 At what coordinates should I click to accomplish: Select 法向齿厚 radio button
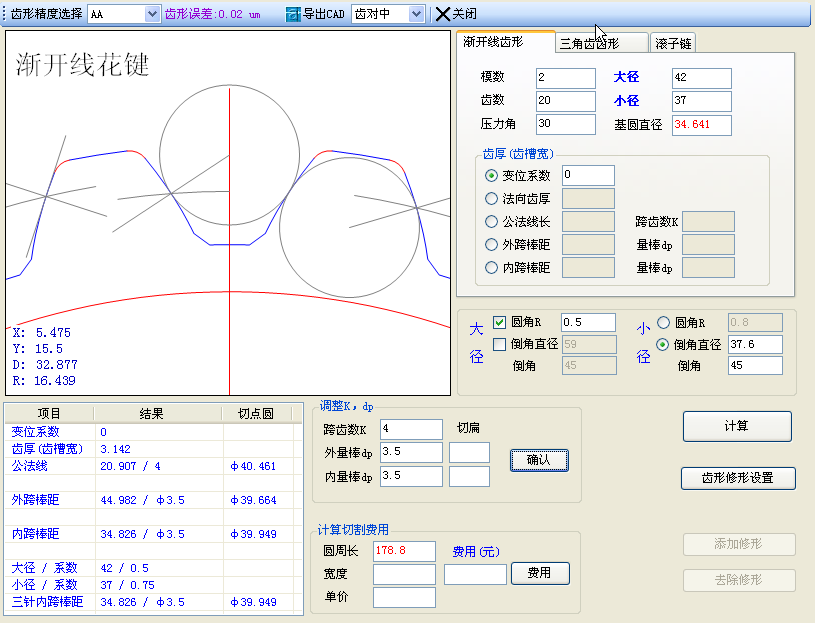click(x=491, y=198)
